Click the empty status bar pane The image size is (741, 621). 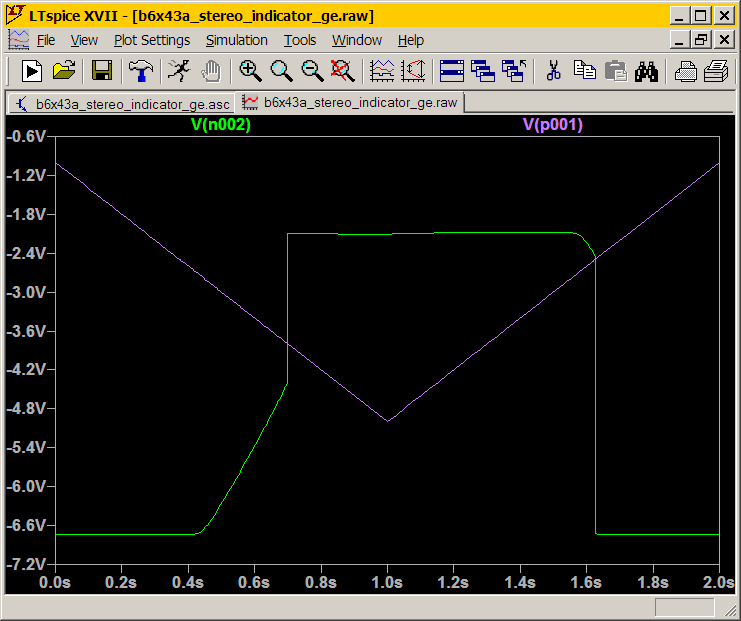[x=684, y=607]
